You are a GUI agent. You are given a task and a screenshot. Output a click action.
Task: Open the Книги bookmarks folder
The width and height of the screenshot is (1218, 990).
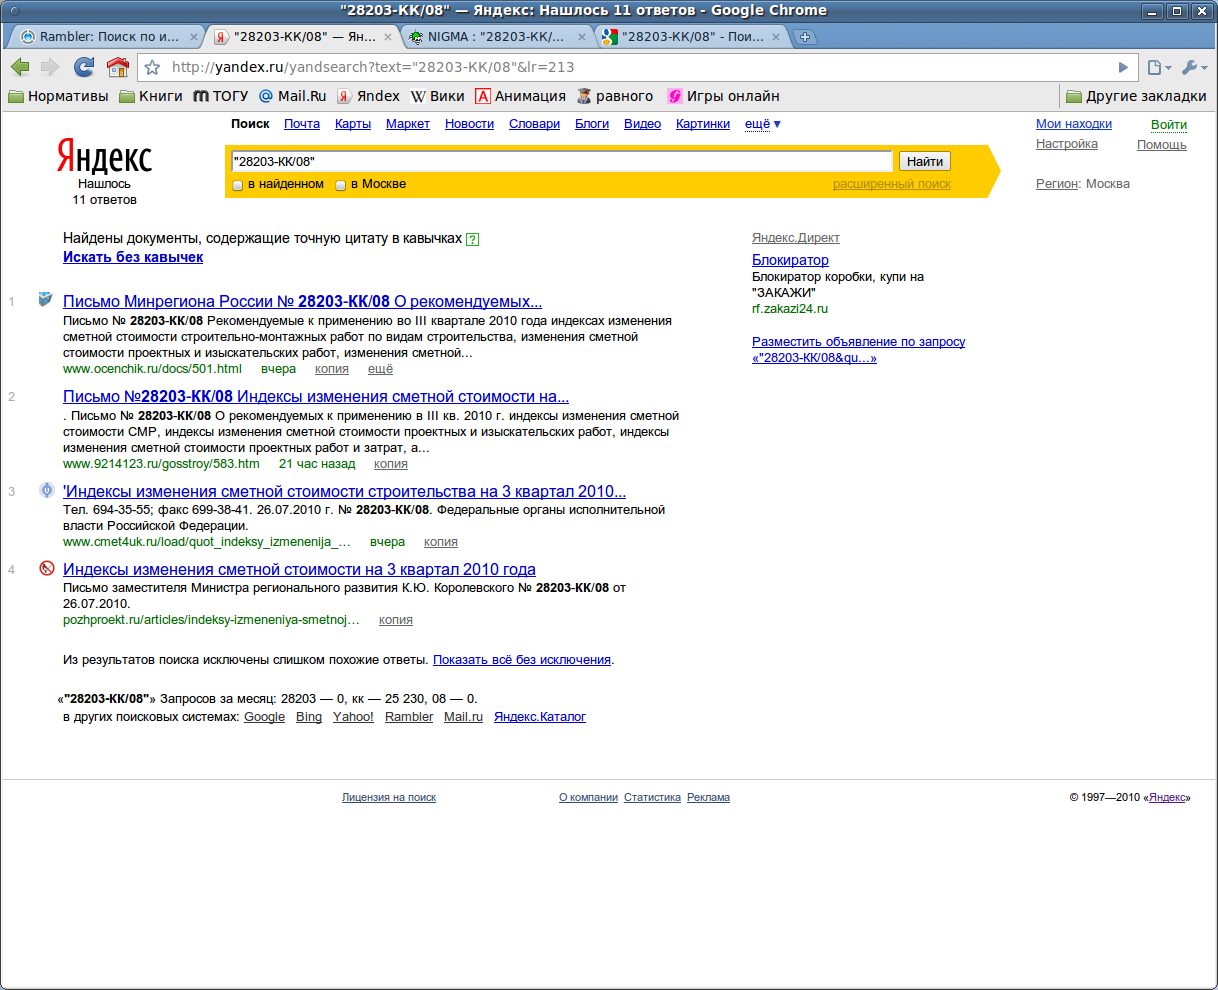click(151, 96)
